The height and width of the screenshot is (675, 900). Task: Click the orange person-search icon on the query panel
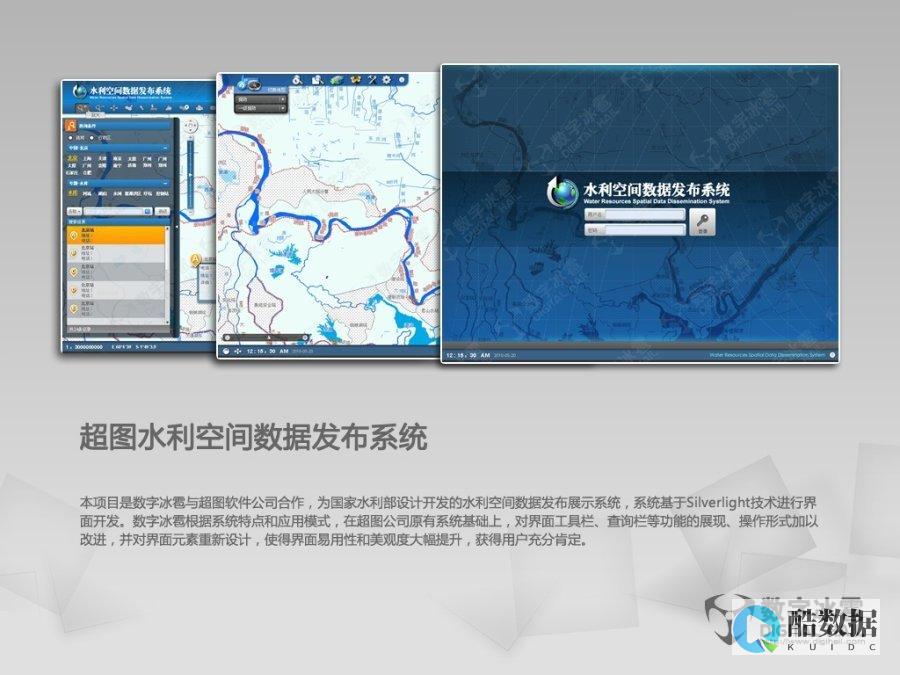point(71,126)
